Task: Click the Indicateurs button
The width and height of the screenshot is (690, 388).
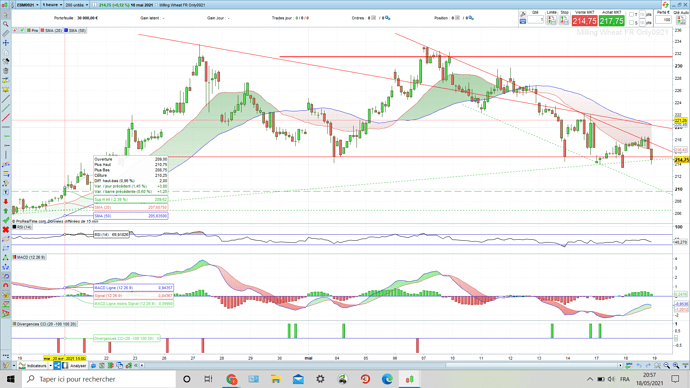Action: point(33,366)
